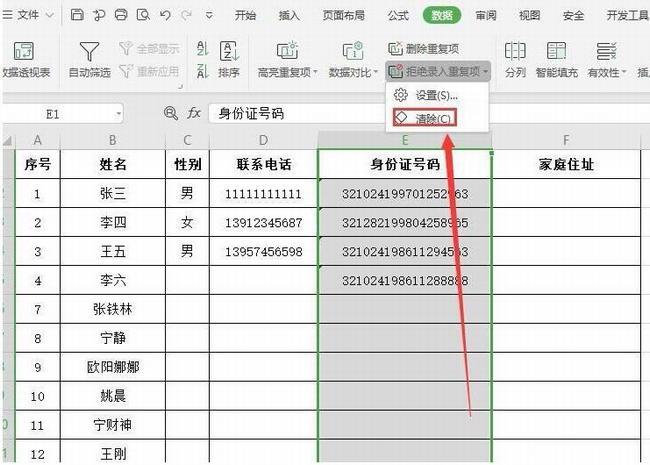Click the cell containing 13957456598
The width and height of the screenshot is (650, 465).
click(x=264, y=252)
